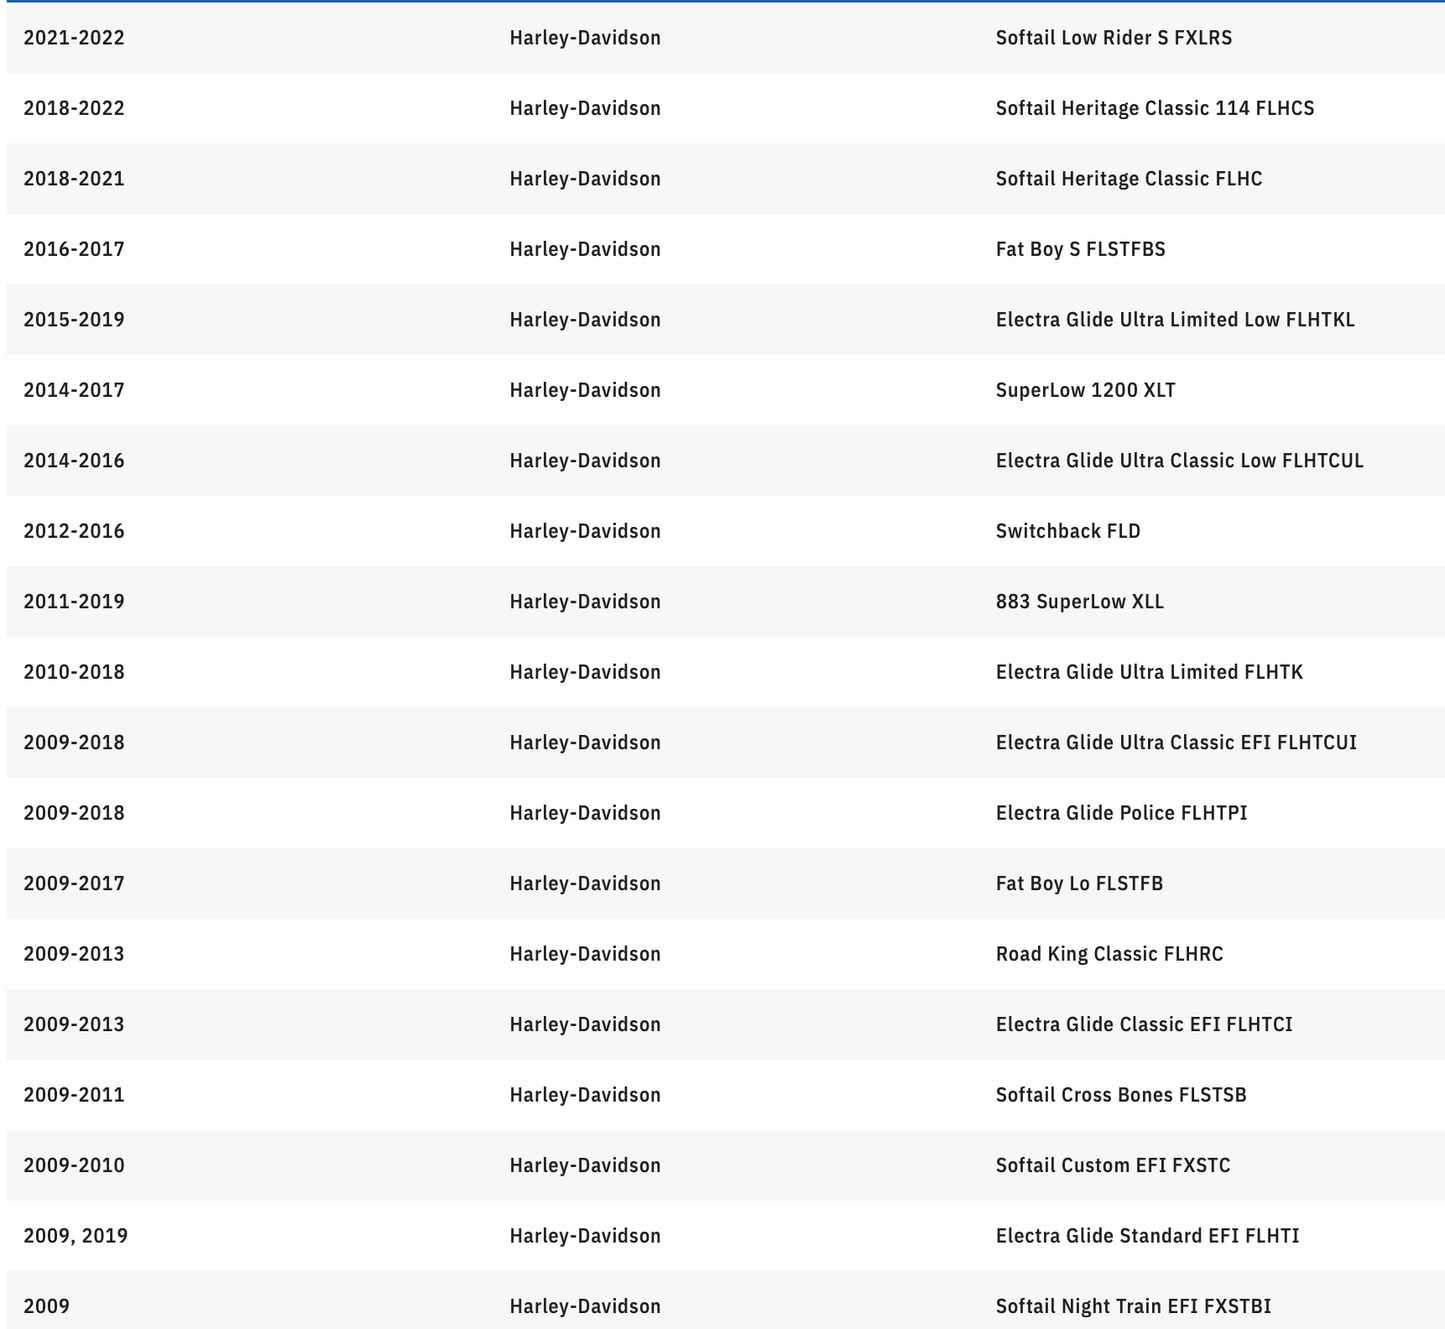This screenshot has height=1329, width=1445.
Task: Click 'Harley-Davidson' in the Softail Low Rider S row
Action: pos(585,38)
